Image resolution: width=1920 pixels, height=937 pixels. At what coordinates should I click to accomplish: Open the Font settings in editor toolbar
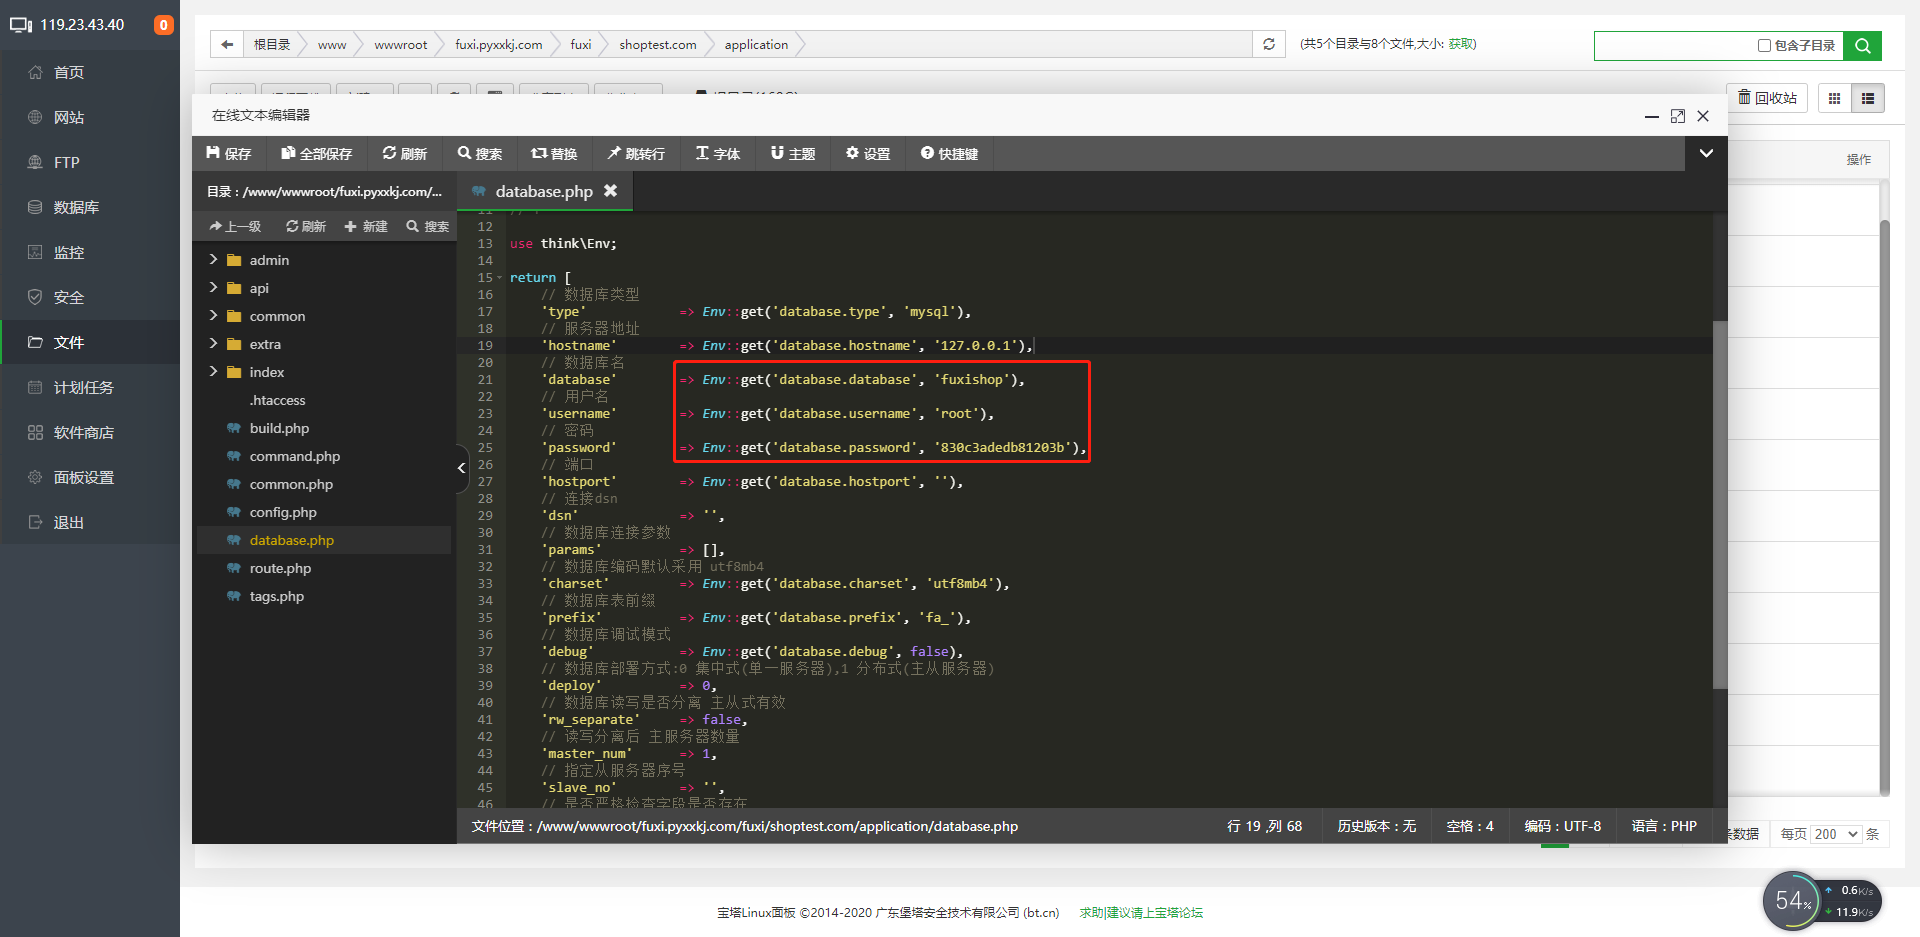[x=718, y=153]
